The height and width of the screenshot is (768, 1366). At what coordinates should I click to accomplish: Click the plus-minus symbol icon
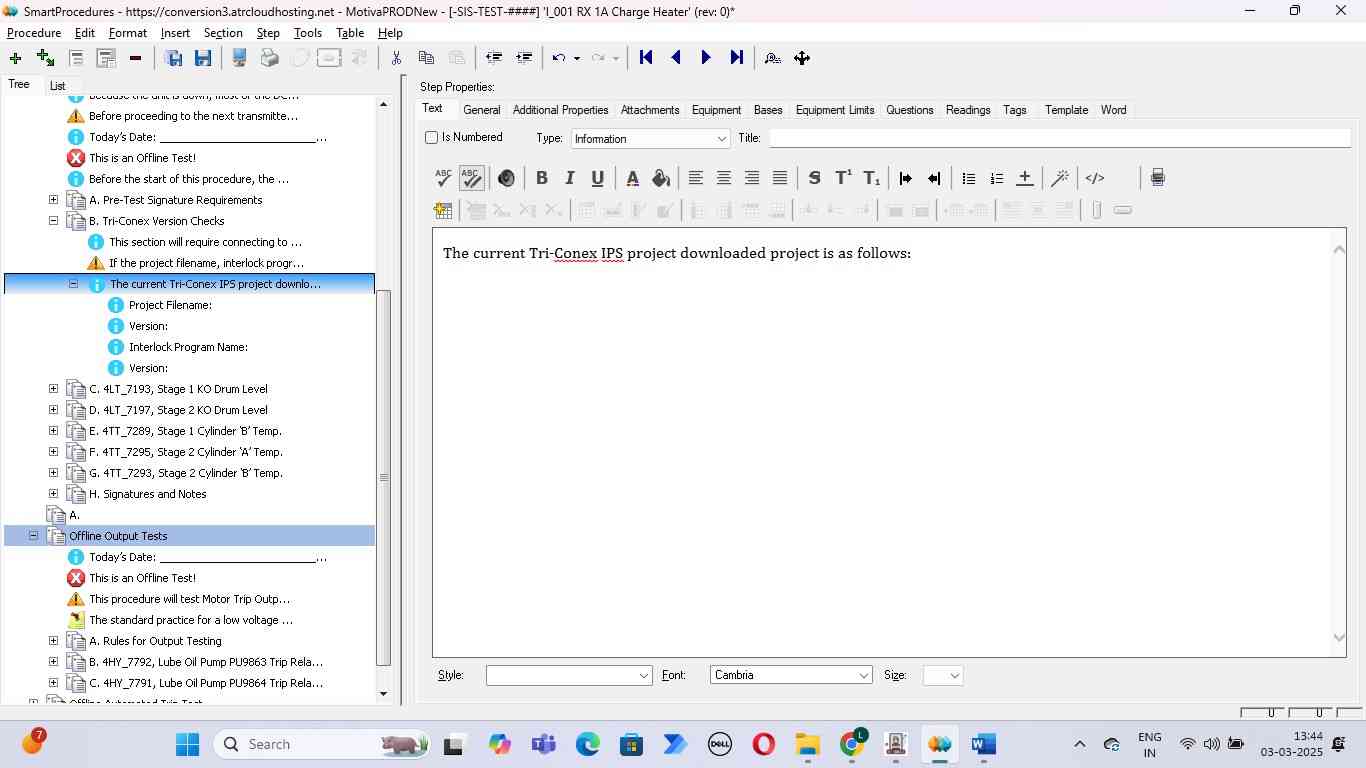tap(1024, 178)
